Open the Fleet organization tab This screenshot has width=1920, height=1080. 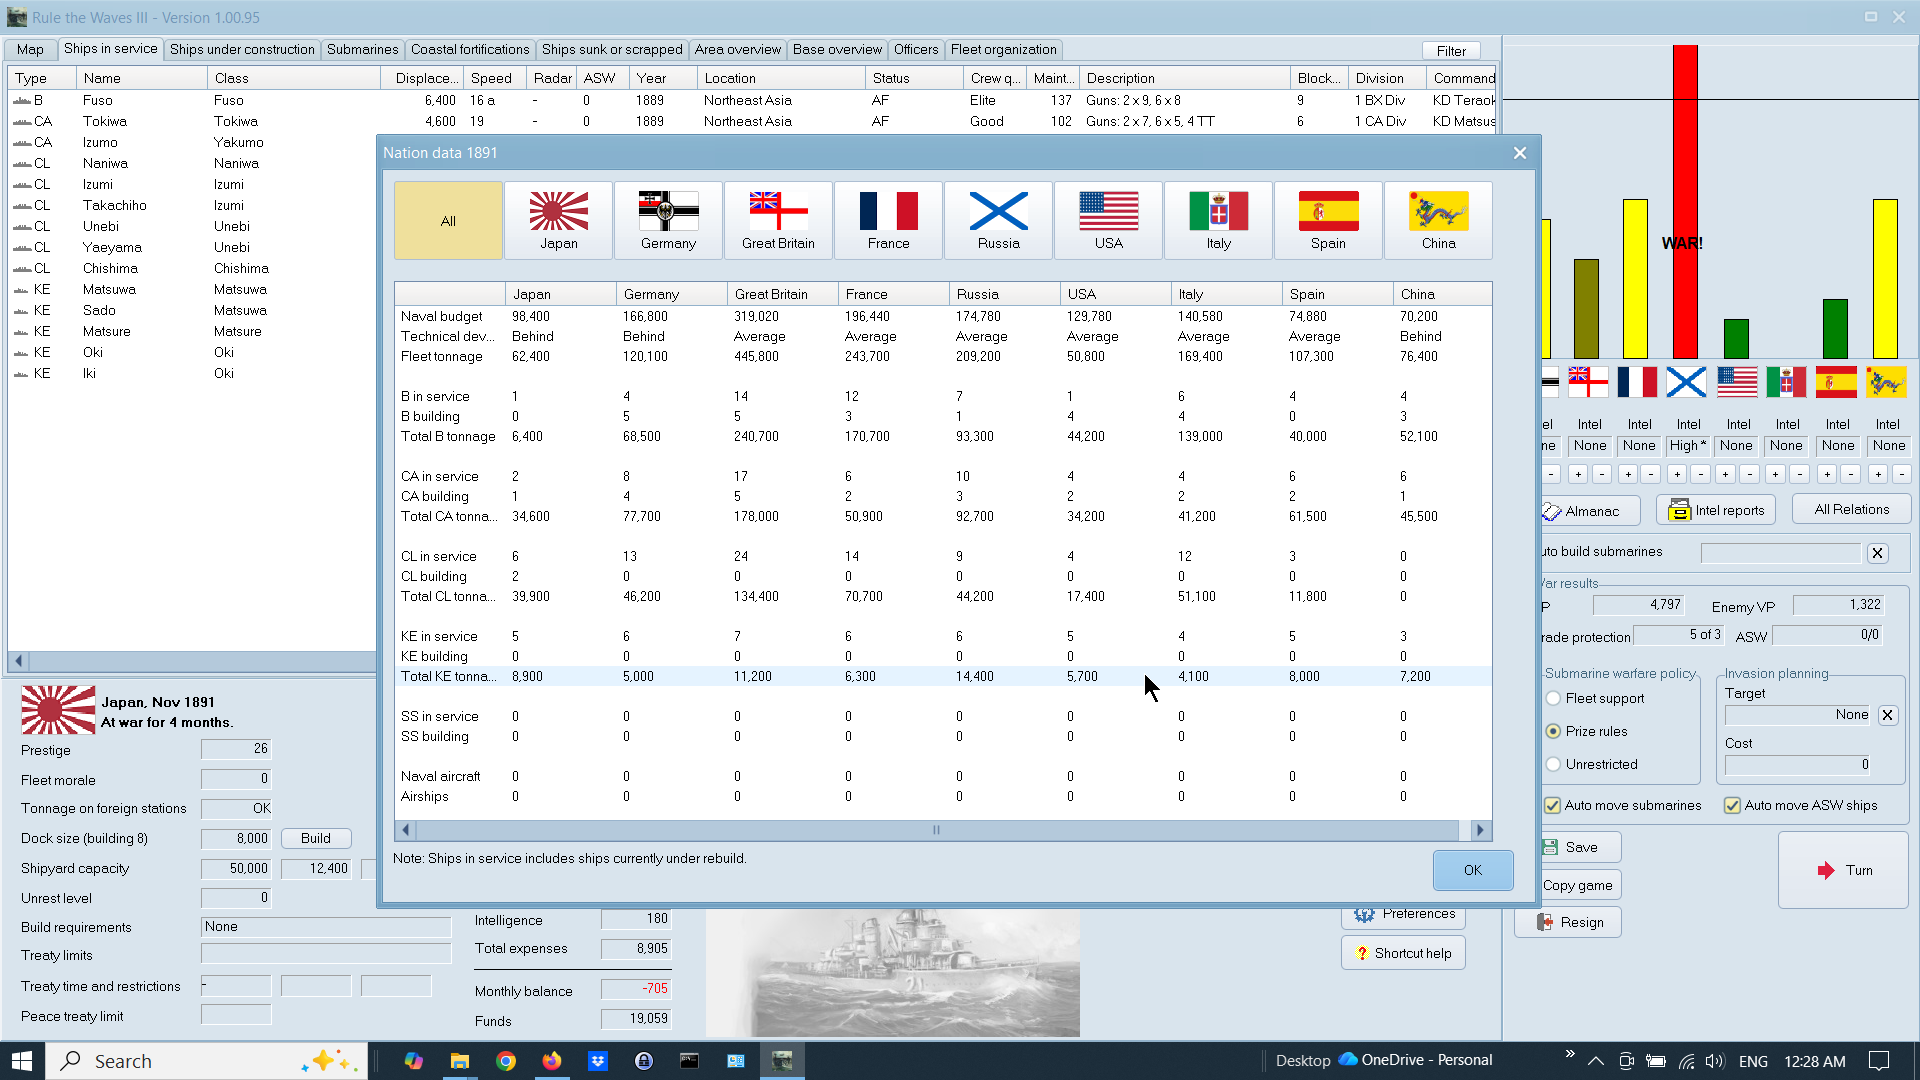point(1003,49)
